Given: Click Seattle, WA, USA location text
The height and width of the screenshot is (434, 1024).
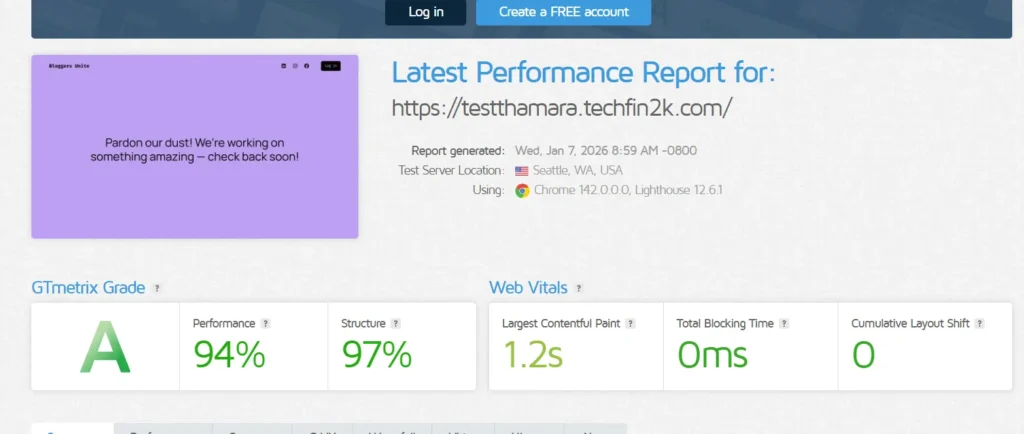Looking at the screenshot, I should click(577, 171).
